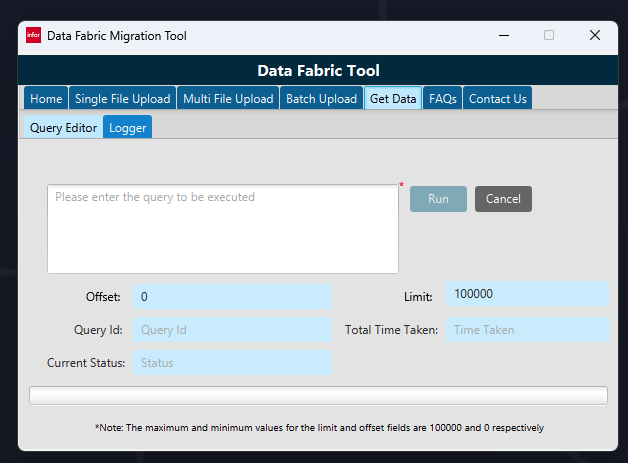Click the Infor logo icon in title bar
The height and width of the screenshot is (463, 628).
click(33, 35)
